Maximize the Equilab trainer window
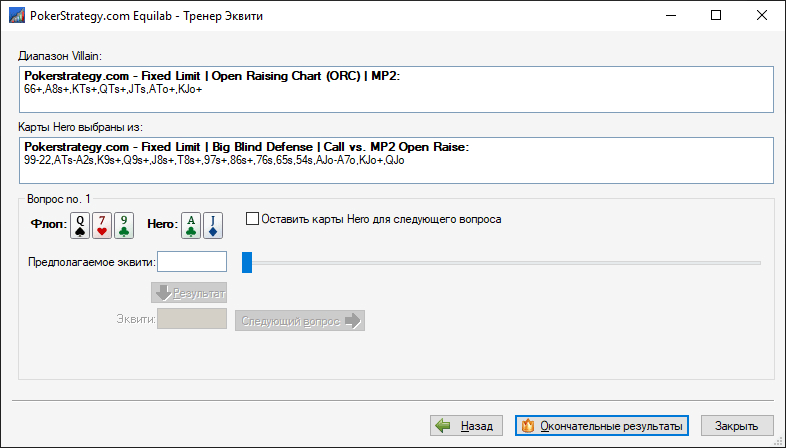 (715, 16)
